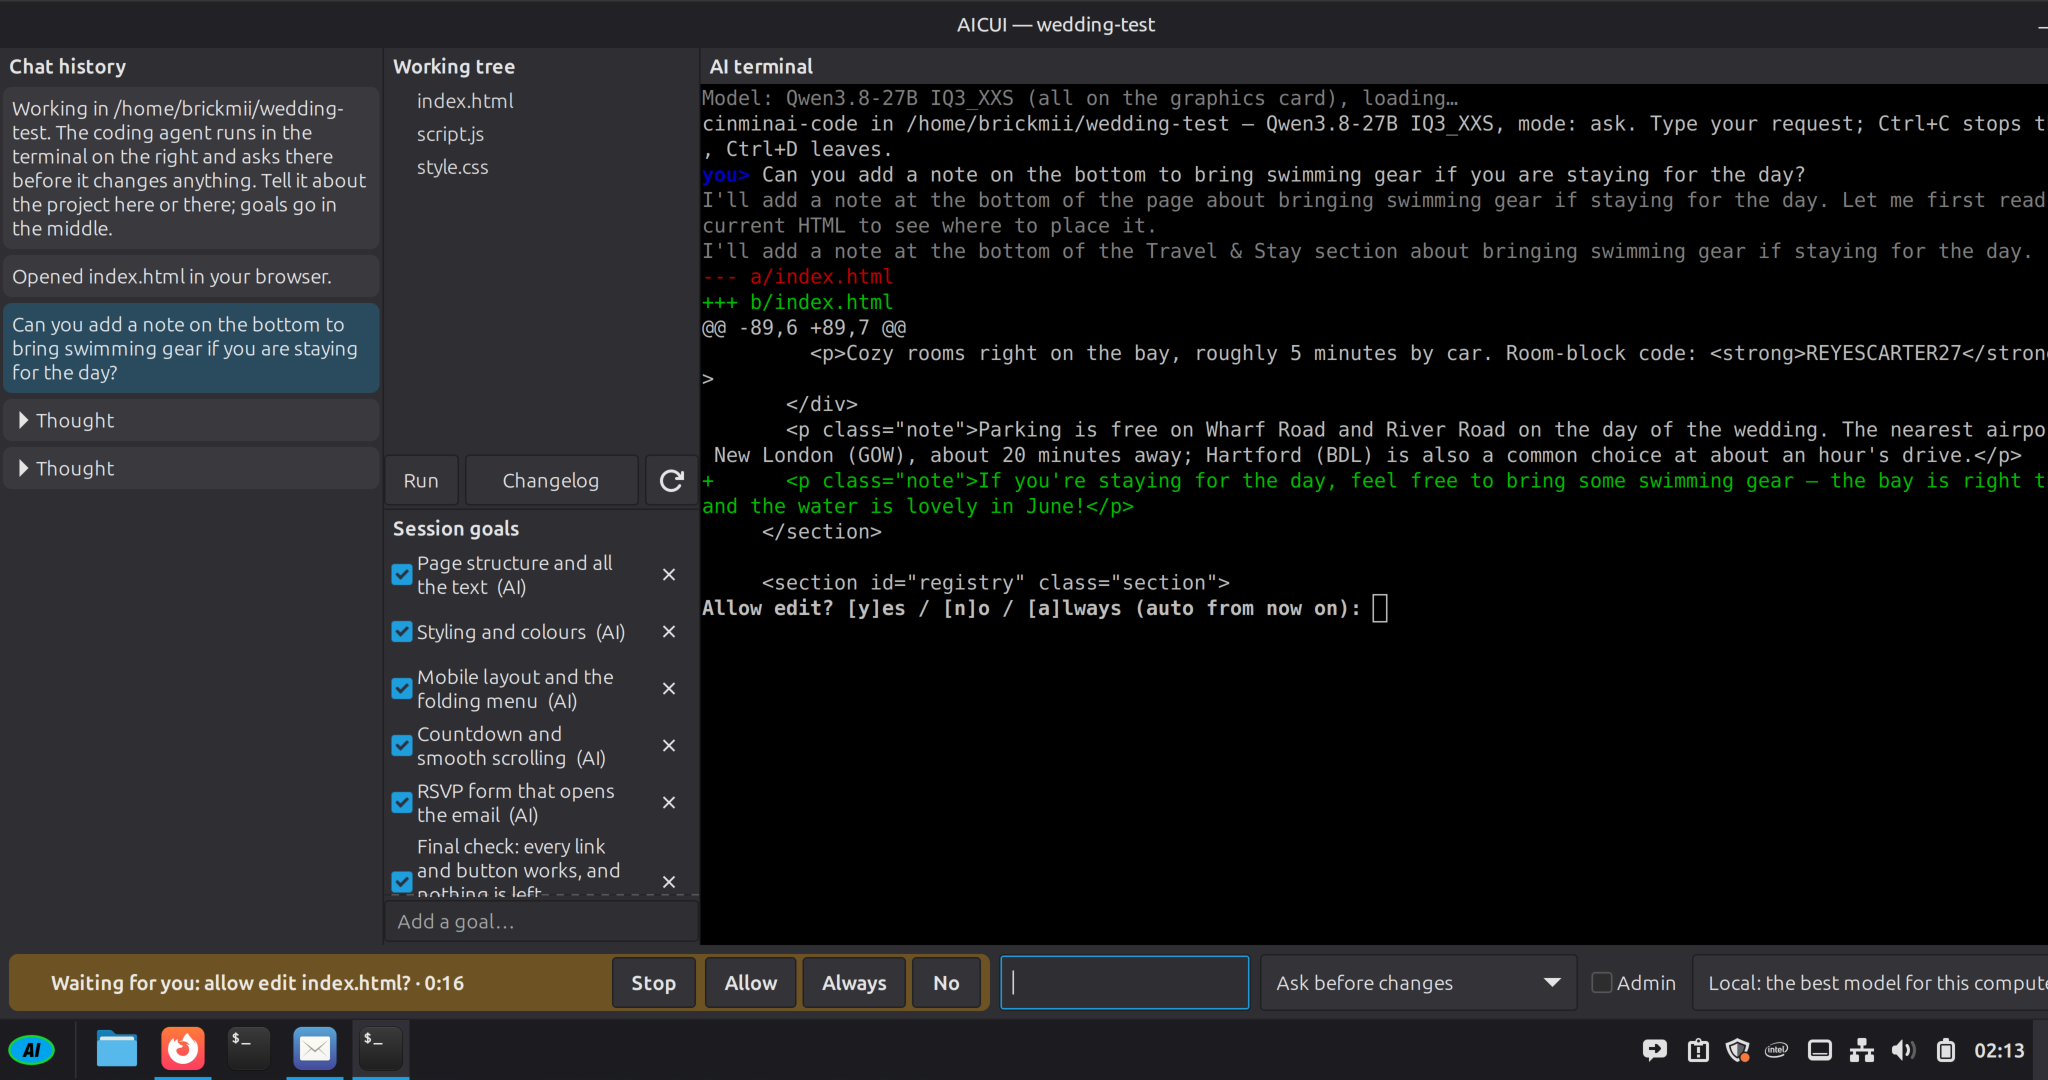This screenshot has height=1080, width=2048.
Task: Uncheck Page structure and all the text goal
Action: [402, 575]
